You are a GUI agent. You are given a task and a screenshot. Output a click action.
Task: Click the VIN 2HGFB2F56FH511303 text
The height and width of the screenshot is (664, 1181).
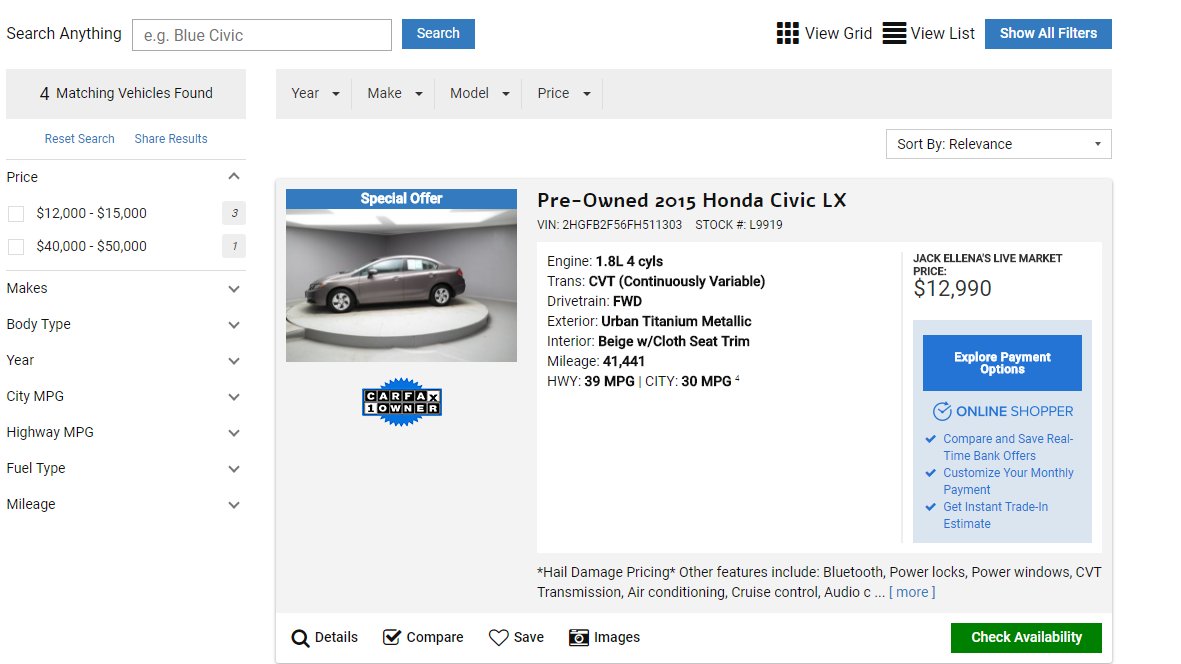pyautogui.click(x=609, y=225)
